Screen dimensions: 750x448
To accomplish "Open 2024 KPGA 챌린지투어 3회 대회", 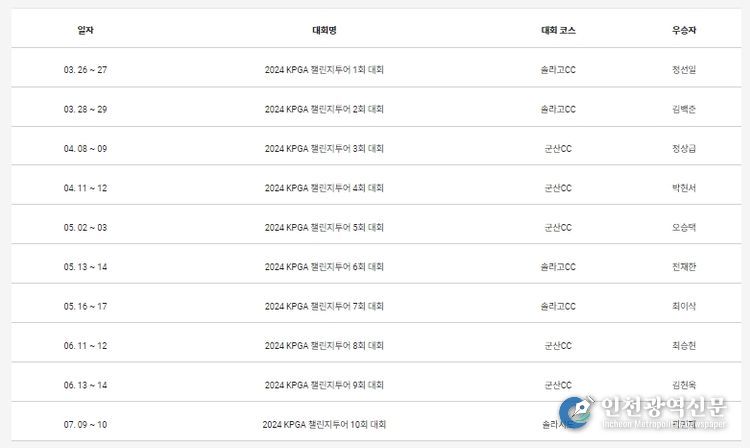I will tap(324, 149).
